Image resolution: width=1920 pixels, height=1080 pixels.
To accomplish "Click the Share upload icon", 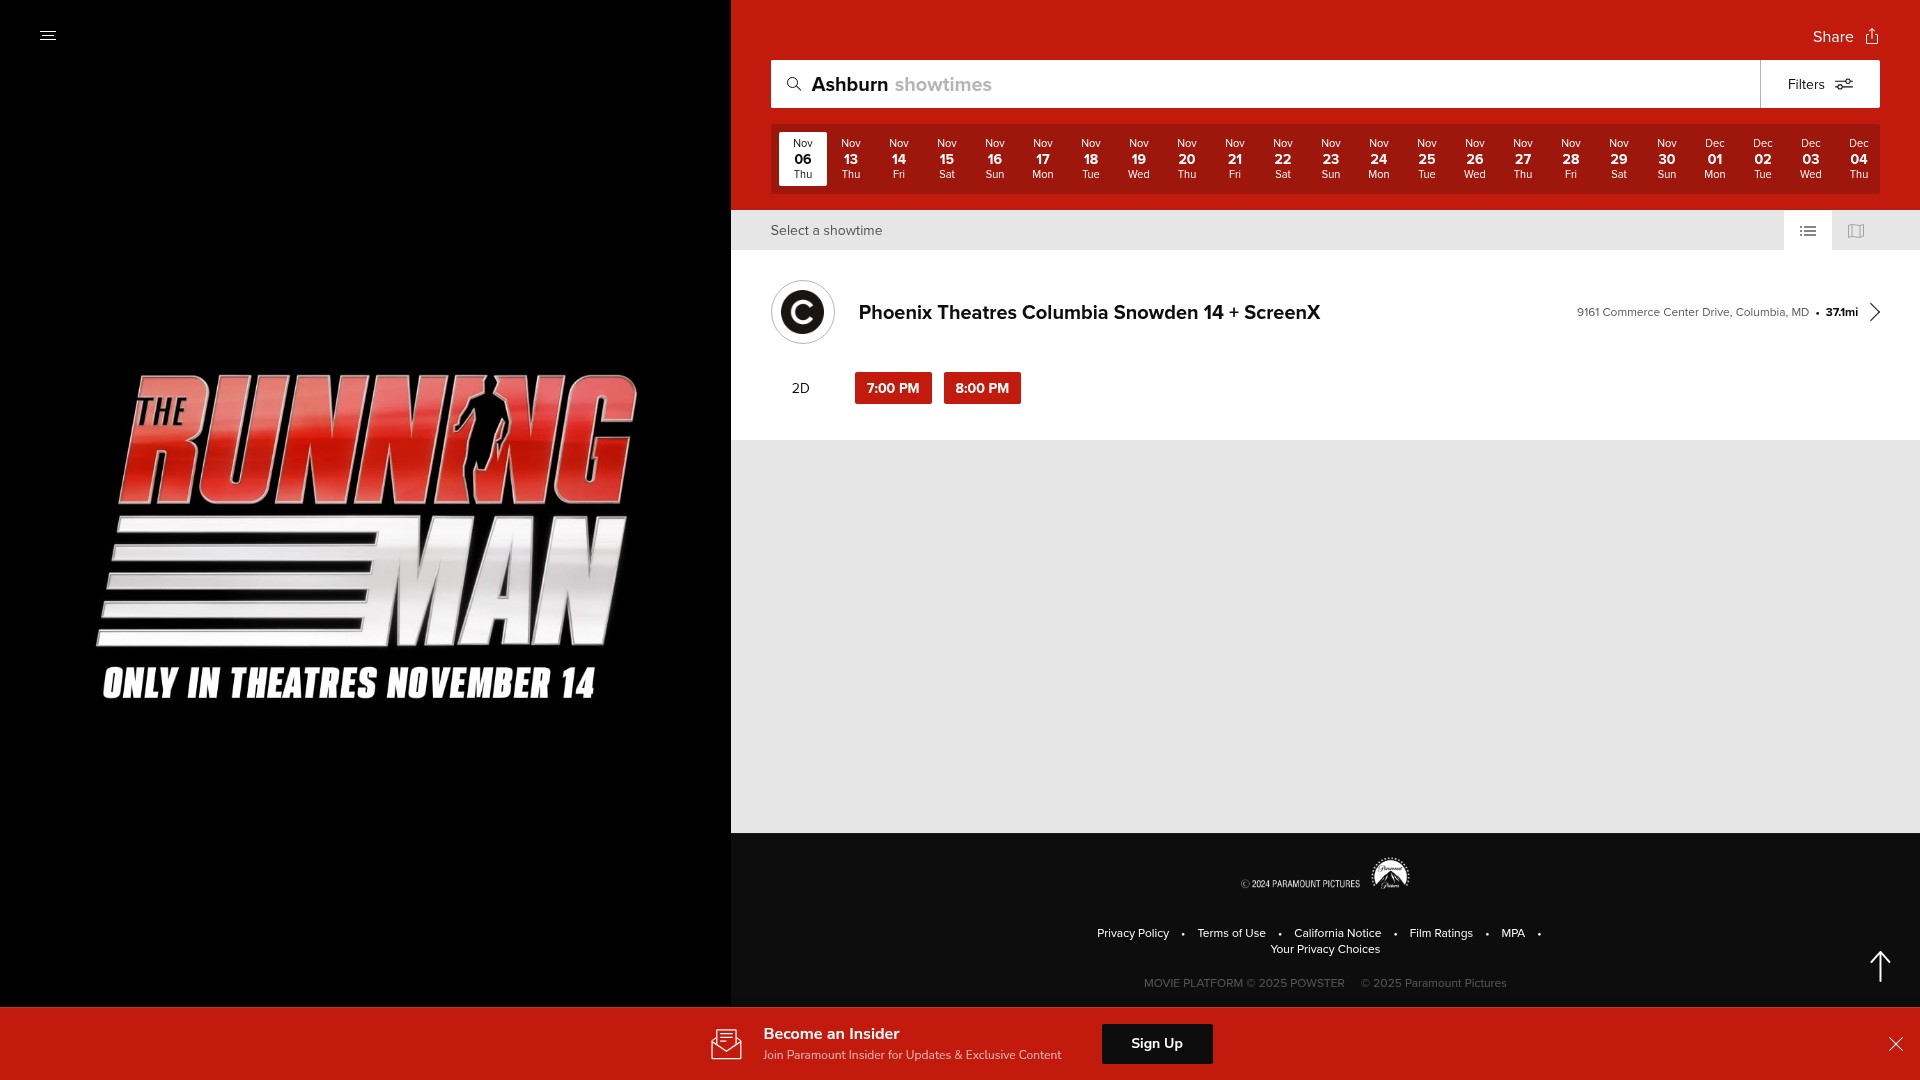I will pos(1872,36).
